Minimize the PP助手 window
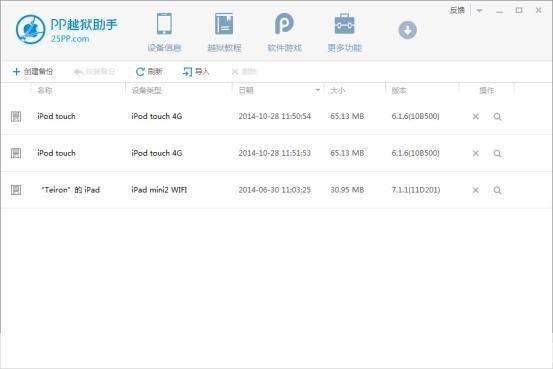The image size is (553, 369). click(x=499, y=11)
